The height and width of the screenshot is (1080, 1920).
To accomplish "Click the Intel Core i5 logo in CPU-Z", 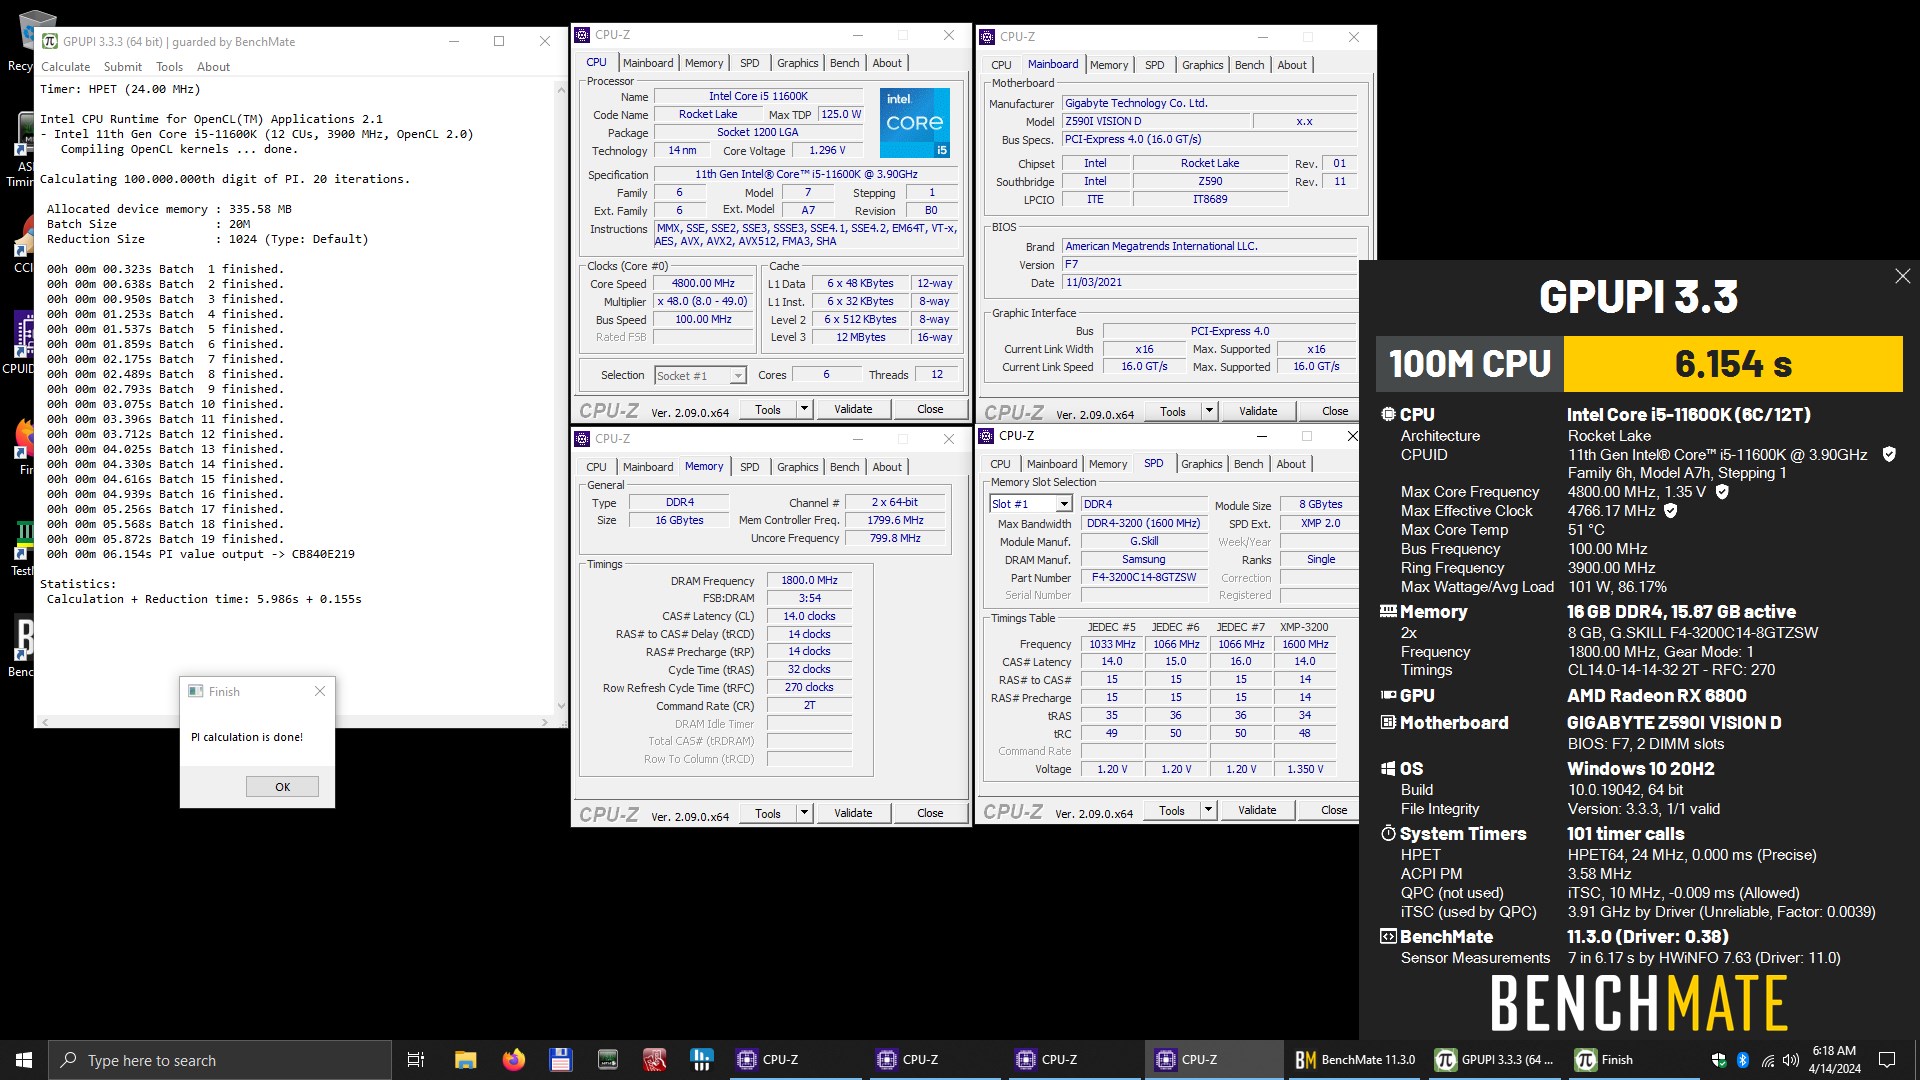I will coord(914,123).
